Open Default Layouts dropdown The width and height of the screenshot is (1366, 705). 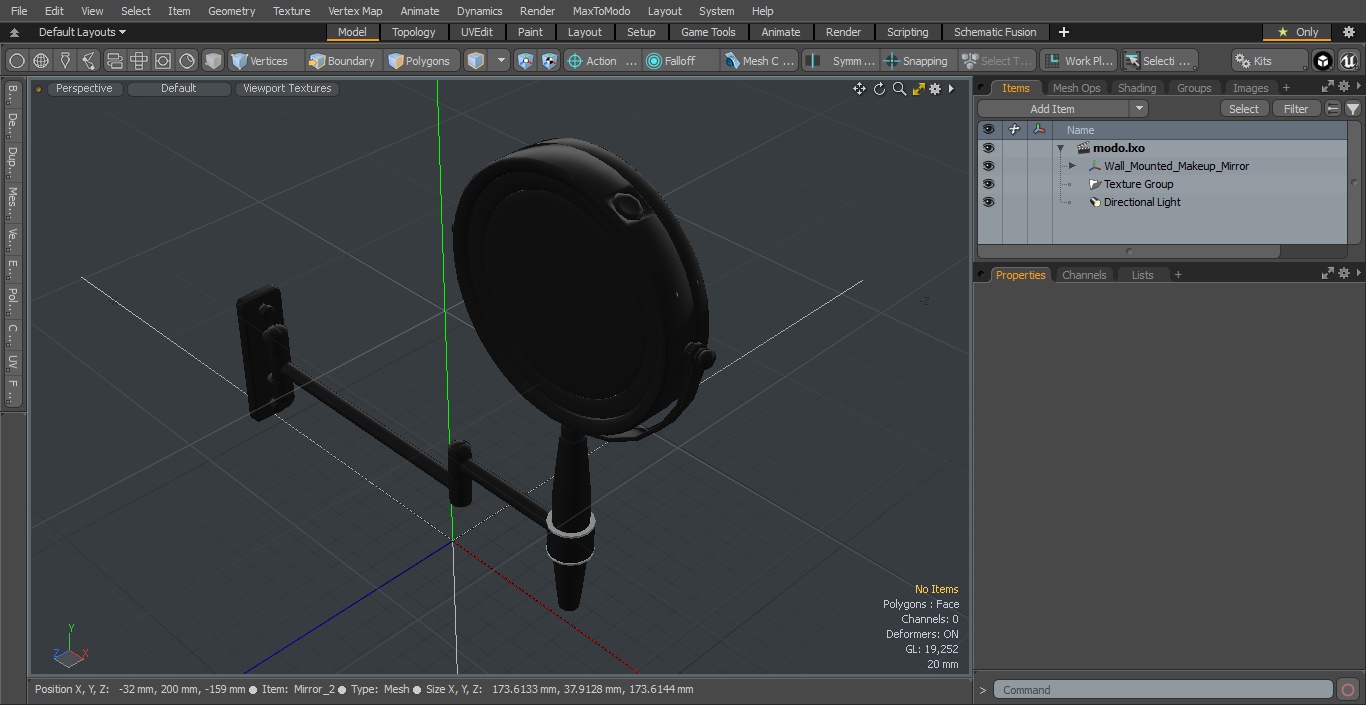click(82, 32)
